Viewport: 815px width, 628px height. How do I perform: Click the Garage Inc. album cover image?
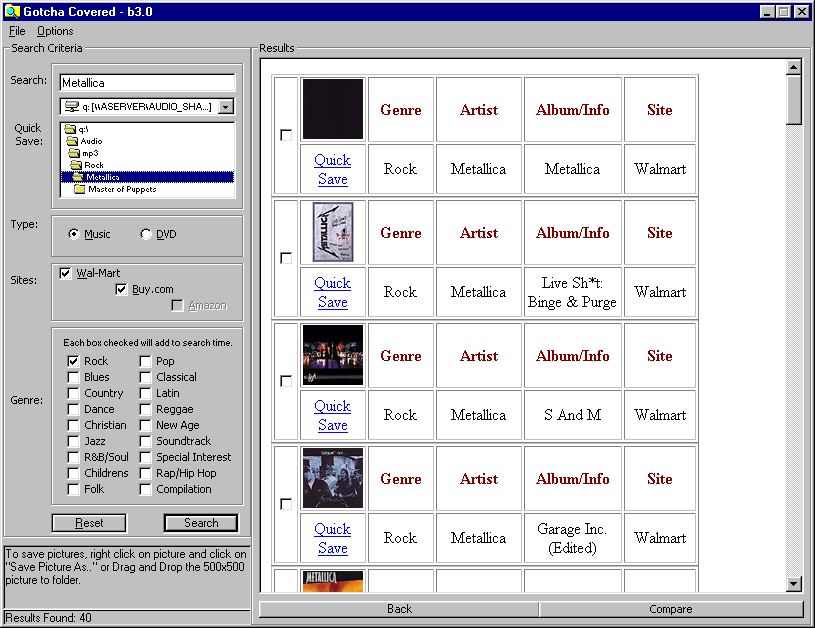coord(333,478)
